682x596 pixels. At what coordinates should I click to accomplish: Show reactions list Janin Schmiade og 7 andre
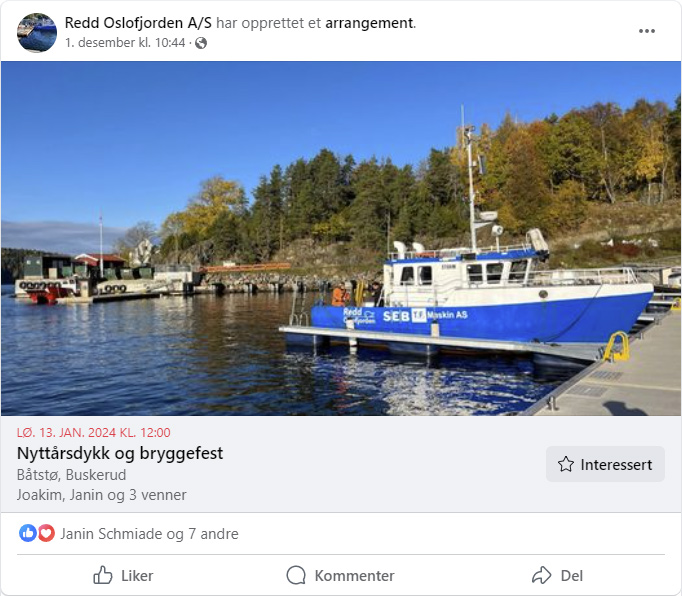tap(149, 534)
